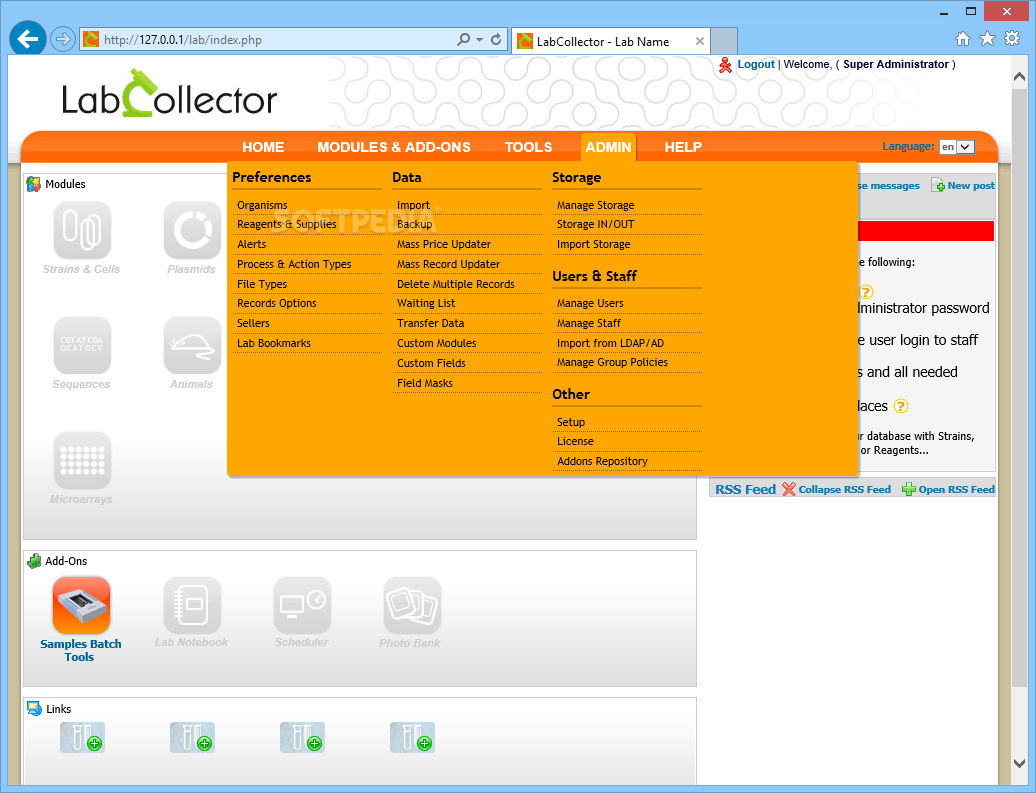Click the red Collapse RSS Feed X icon
Viewport: 1036px width, 793px height.
click(x=789, y=489)
